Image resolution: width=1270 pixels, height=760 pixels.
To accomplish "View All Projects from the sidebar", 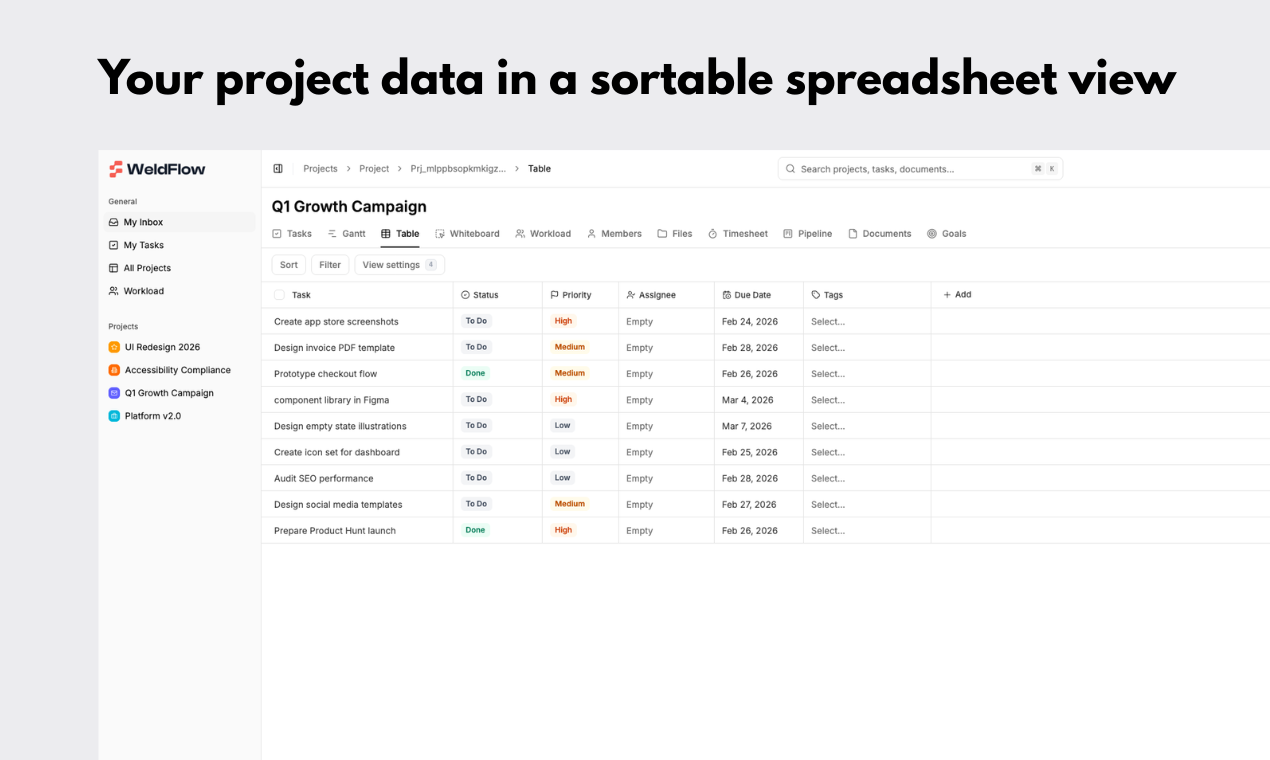I will click(x=148, y=268).
